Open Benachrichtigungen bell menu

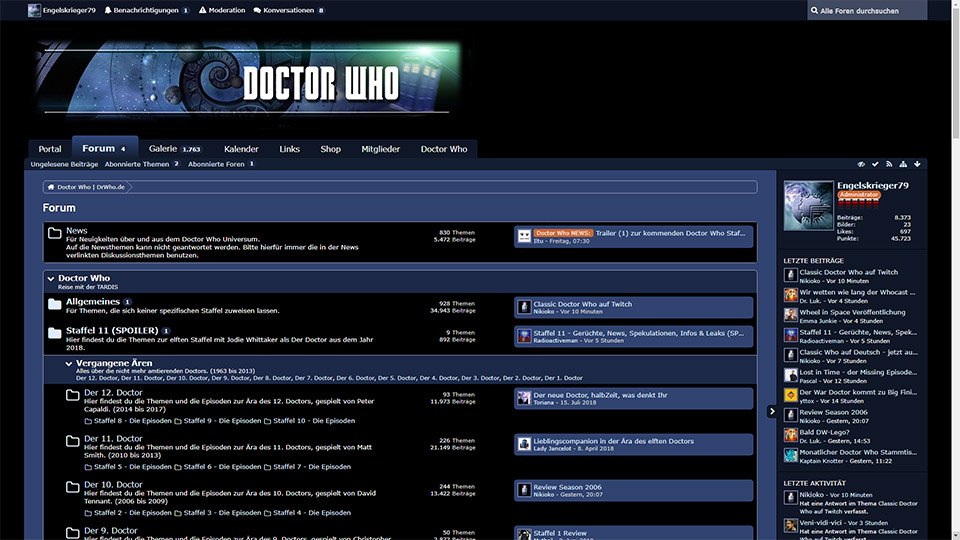click(x=146, y=10)
